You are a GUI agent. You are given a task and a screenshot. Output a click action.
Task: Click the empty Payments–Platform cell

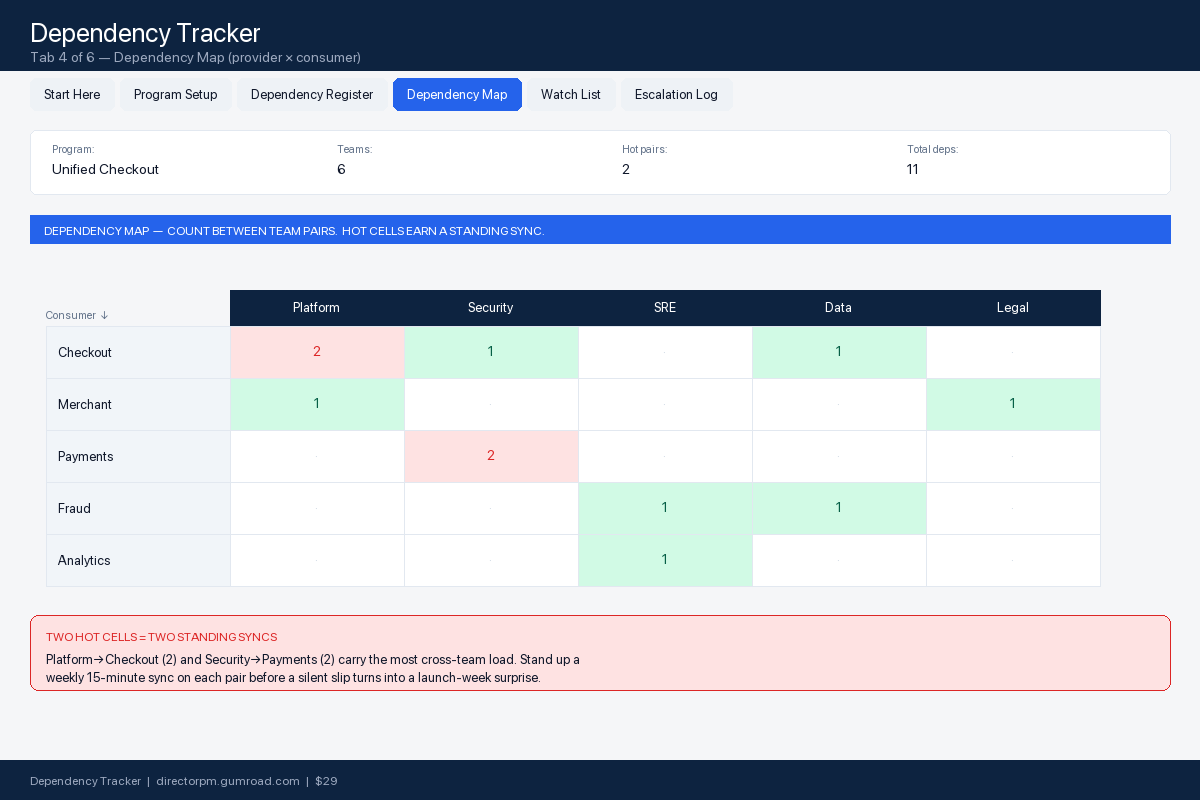pos(317,457)
